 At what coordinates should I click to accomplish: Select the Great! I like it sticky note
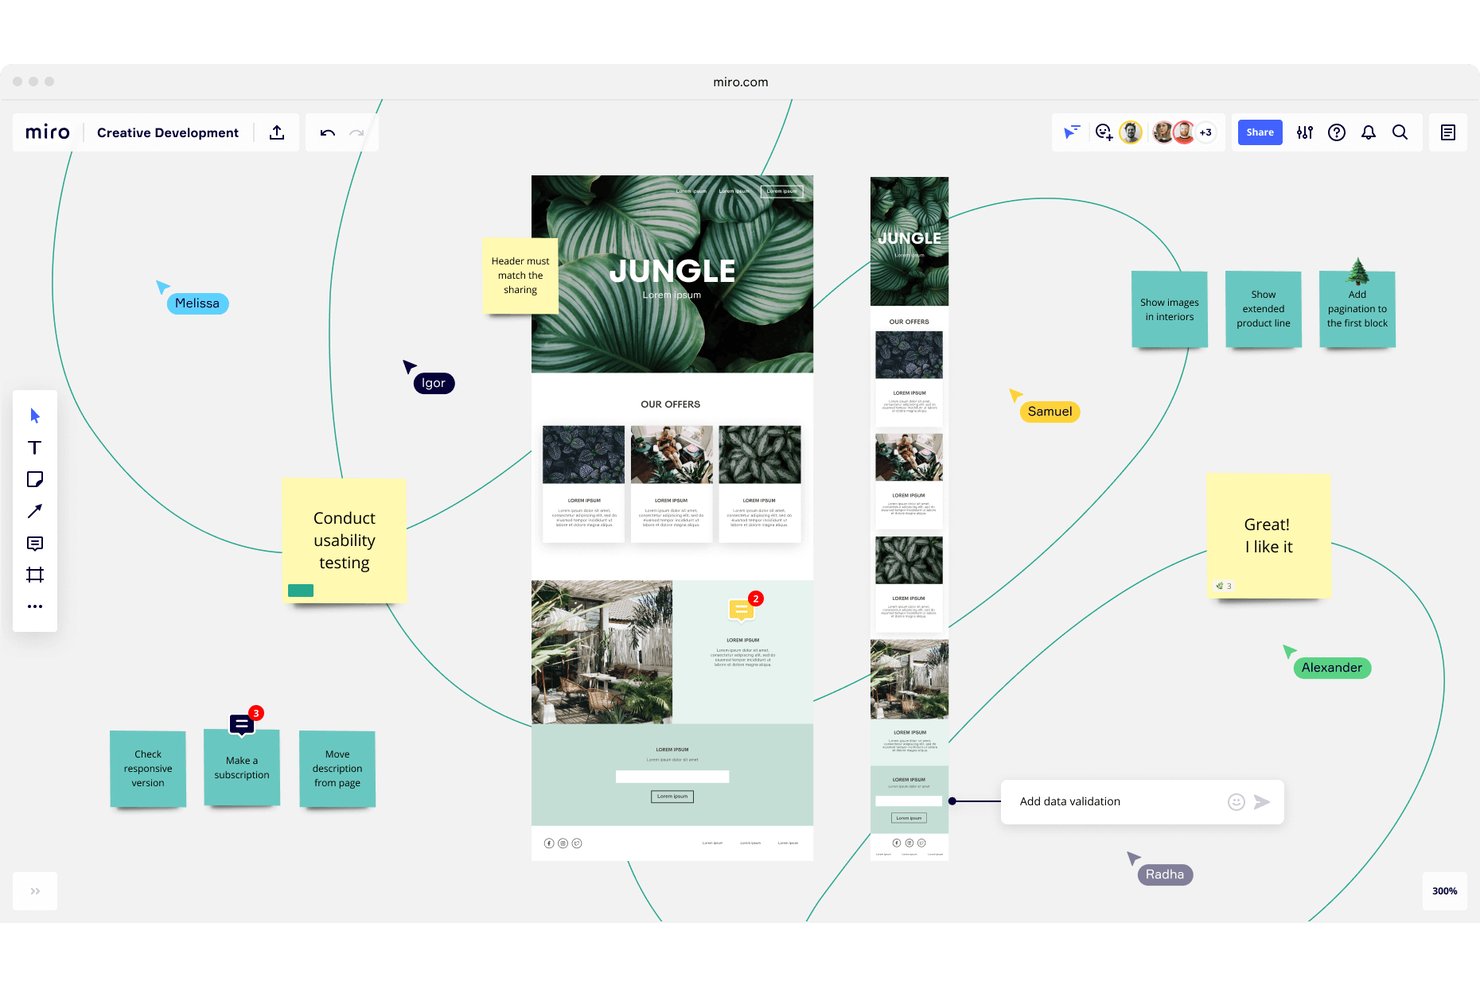[x=1268, y=536]
